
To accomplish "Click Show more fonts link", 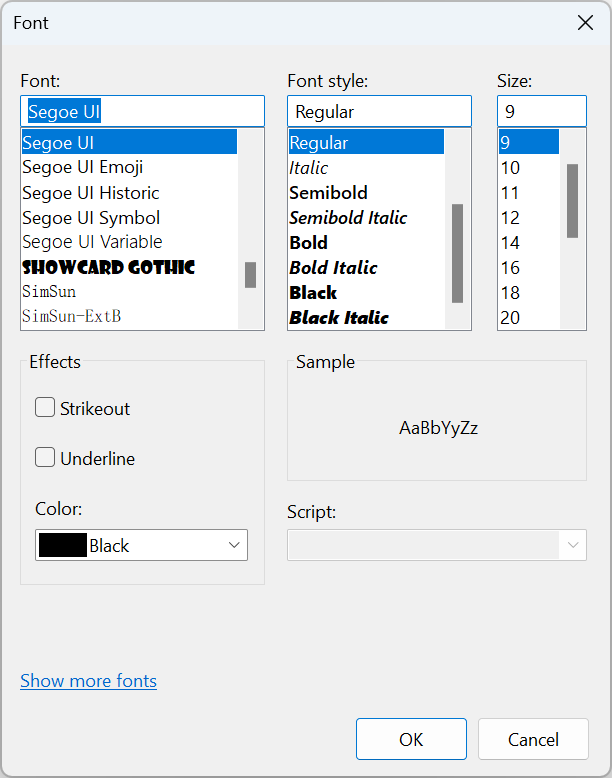I will (88, 681).
